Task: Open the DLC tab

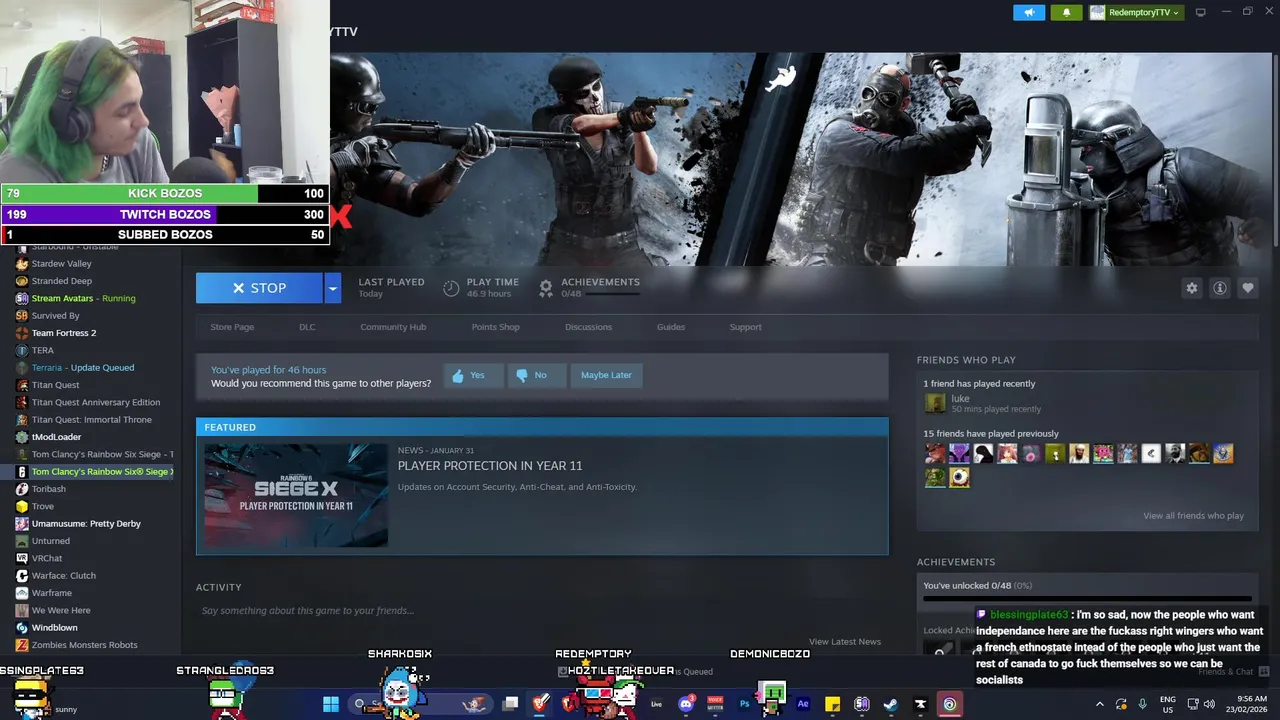Action: tap(307, 327)
